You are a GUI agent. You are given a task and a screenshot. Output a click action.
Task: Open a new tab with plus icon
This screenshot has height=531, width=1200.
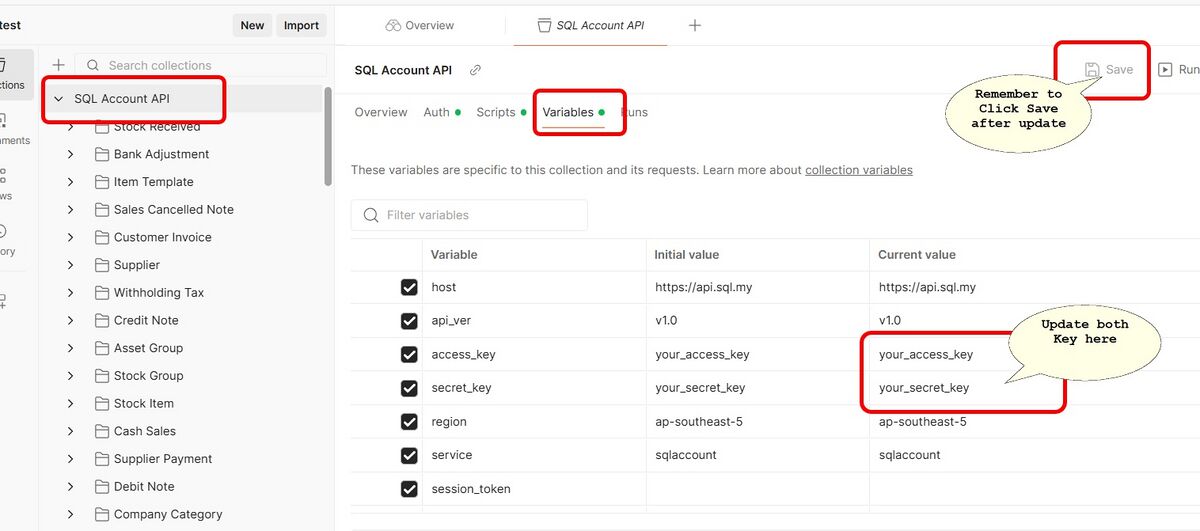pos(695,25)
